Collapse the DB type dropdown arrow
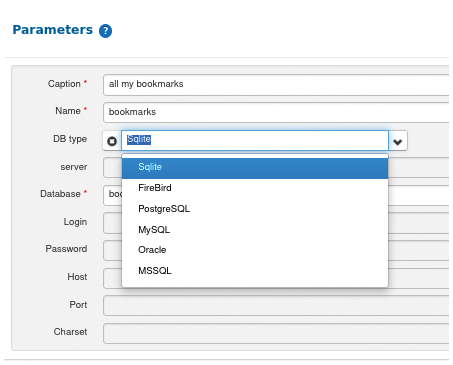 coord(398,141)
